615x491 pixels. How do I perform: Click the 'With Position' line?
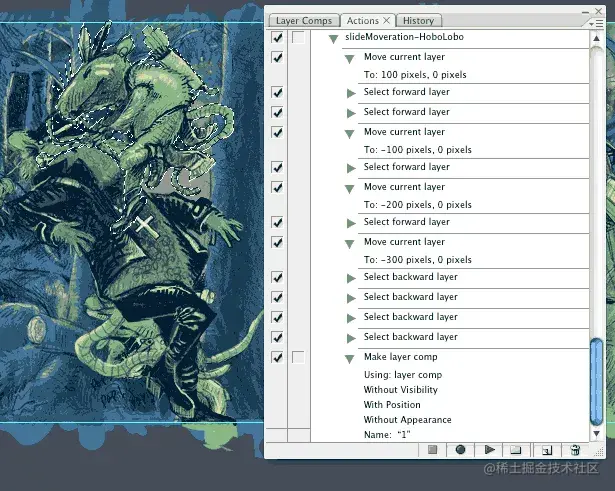click(392, 405)
